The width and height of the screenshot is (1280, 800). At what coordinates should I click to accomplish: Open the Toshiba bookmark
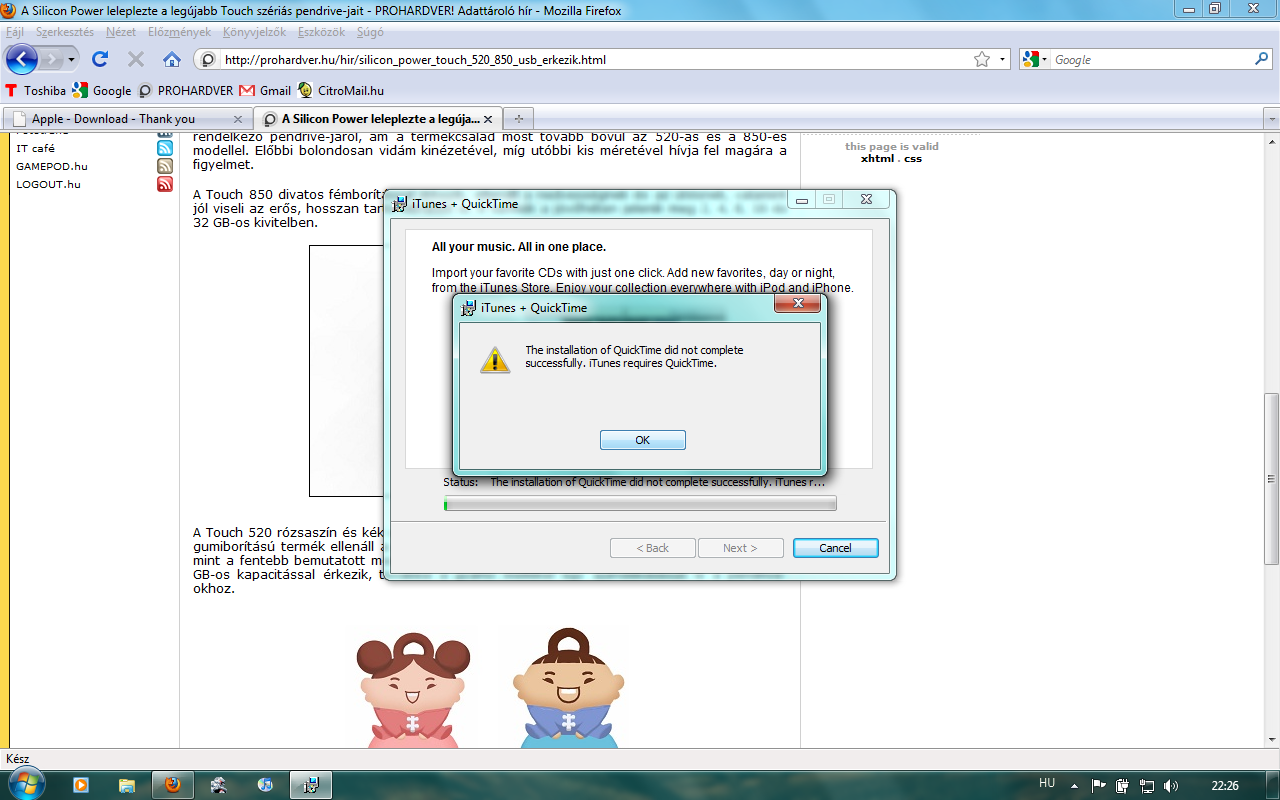pyautogui.click(x=35, y=90)
